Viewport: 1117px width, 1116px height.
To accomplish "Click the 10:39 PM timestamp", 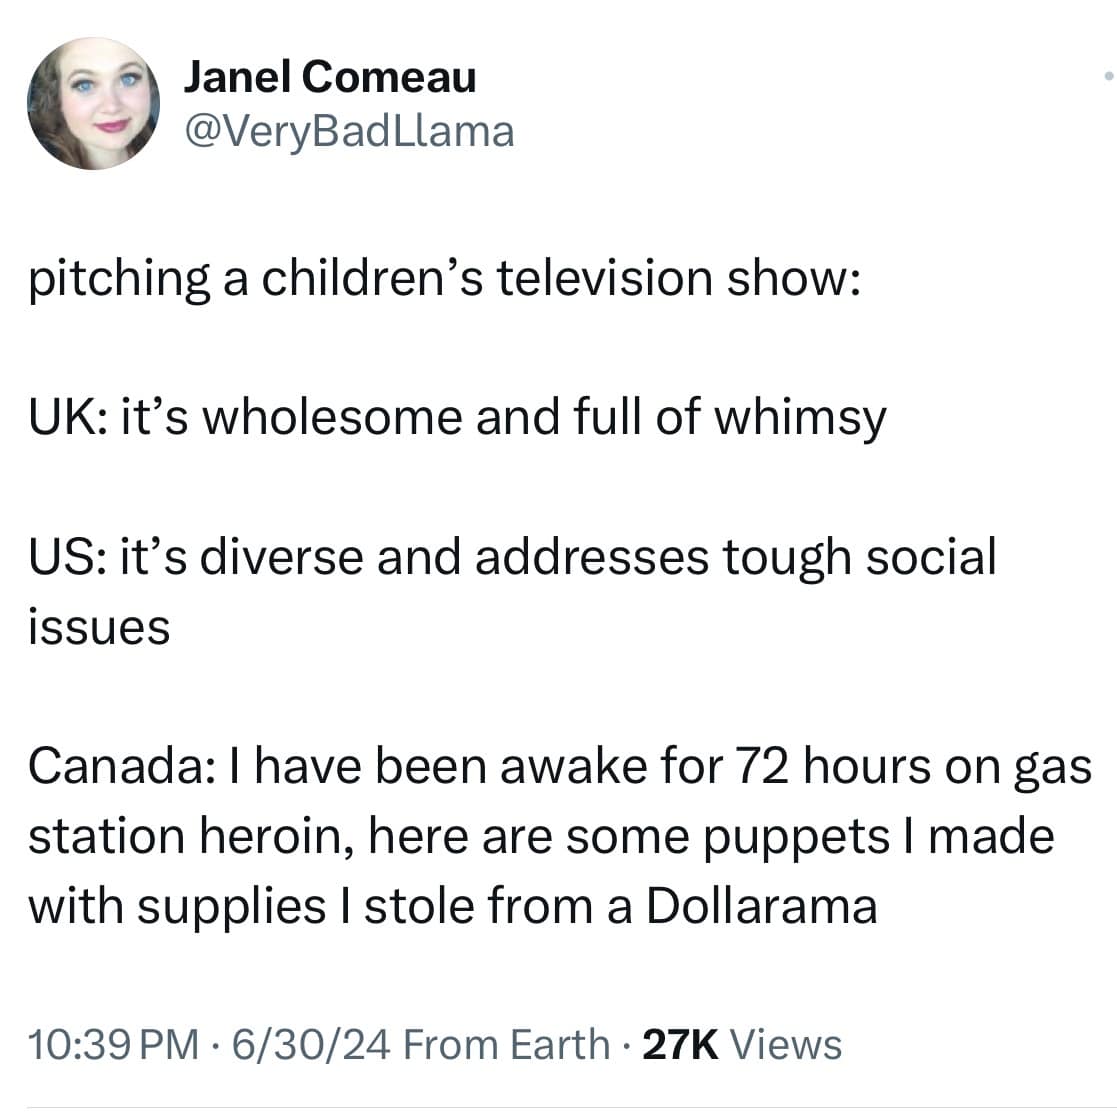I will click(113, 1045).
